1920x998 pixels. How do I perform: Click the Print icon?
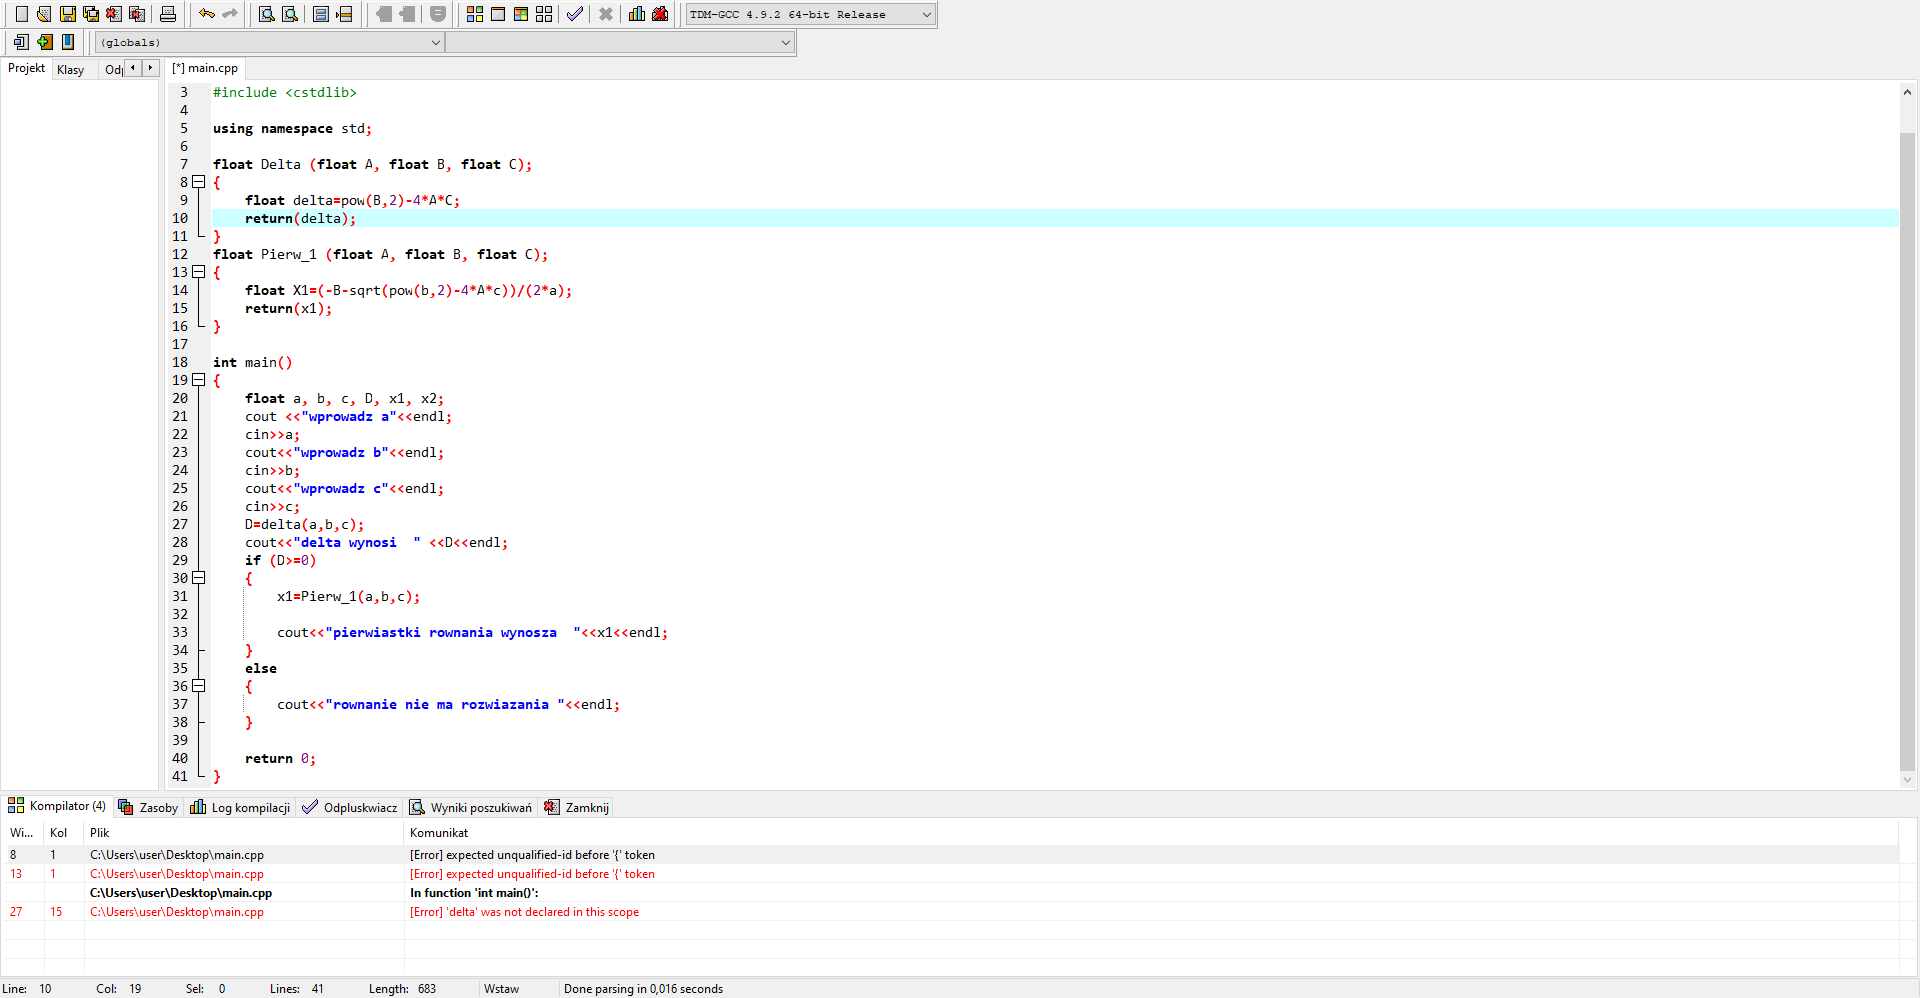168,14
